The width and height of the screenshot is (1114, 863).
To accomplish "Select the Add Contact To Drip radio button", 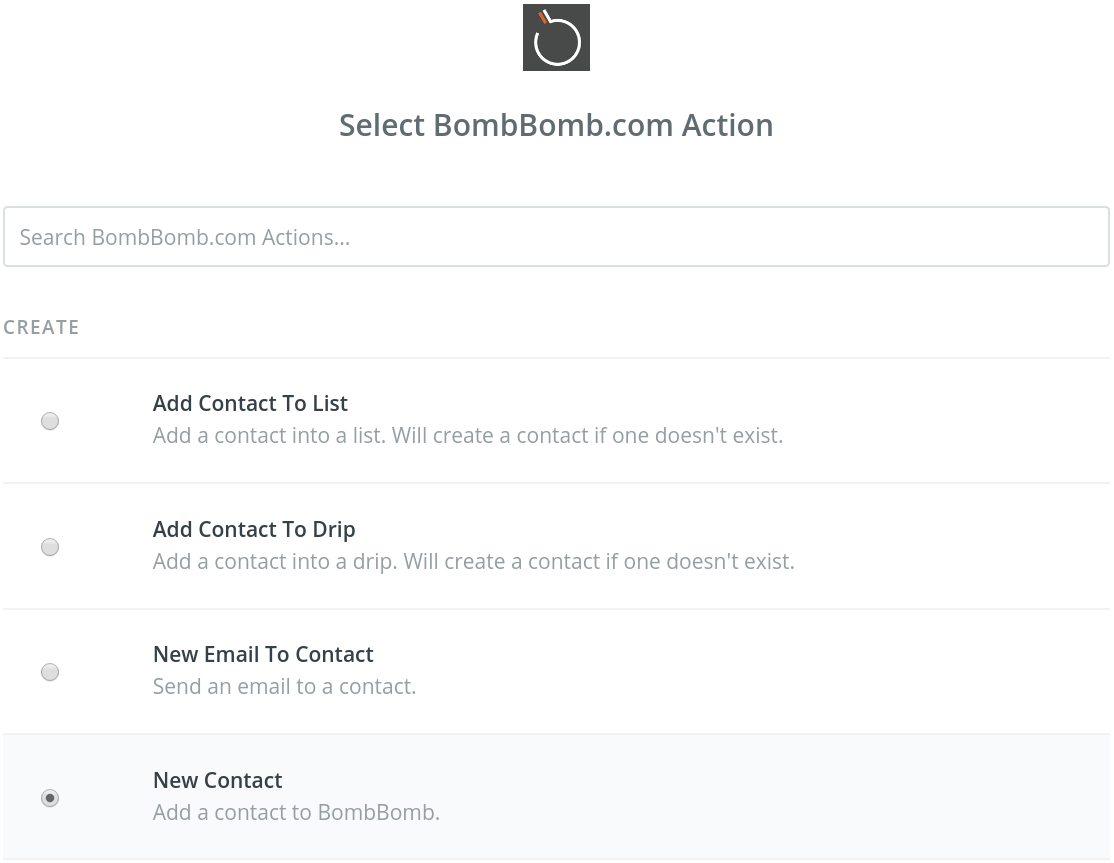I will [50, 547].
